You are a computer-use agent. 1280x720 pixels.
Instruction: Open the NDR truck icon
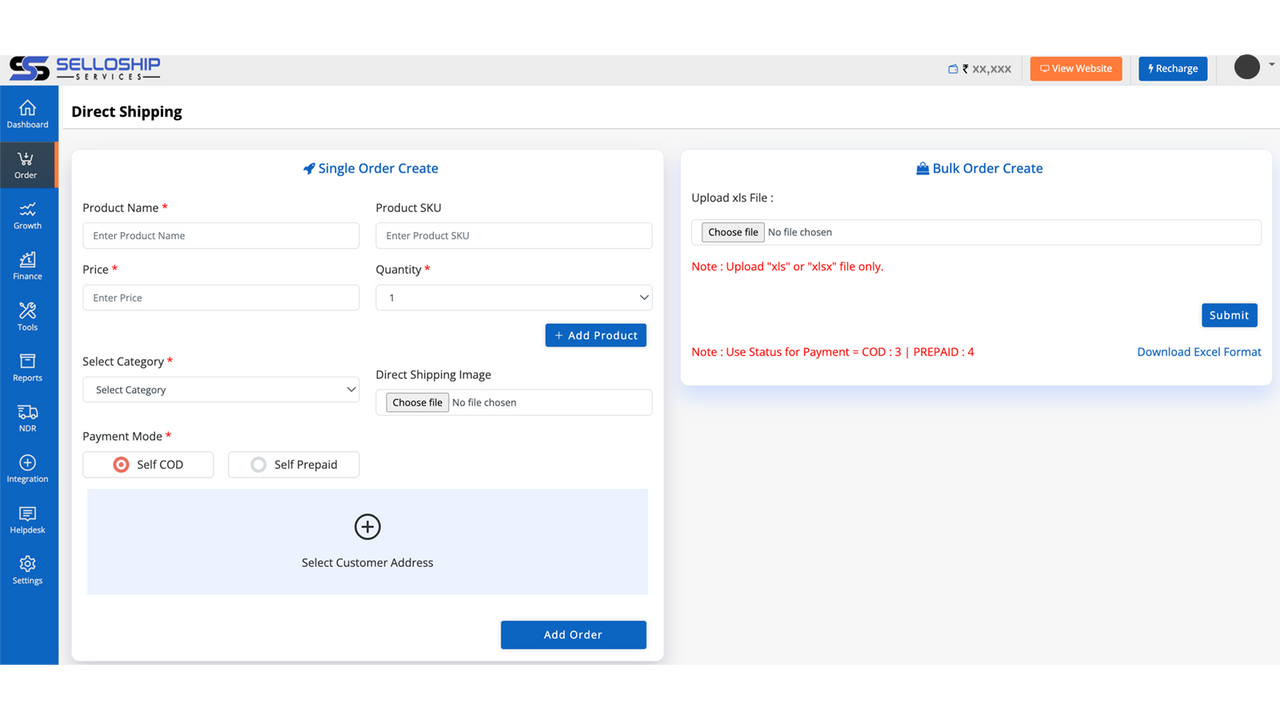point(28,412)
